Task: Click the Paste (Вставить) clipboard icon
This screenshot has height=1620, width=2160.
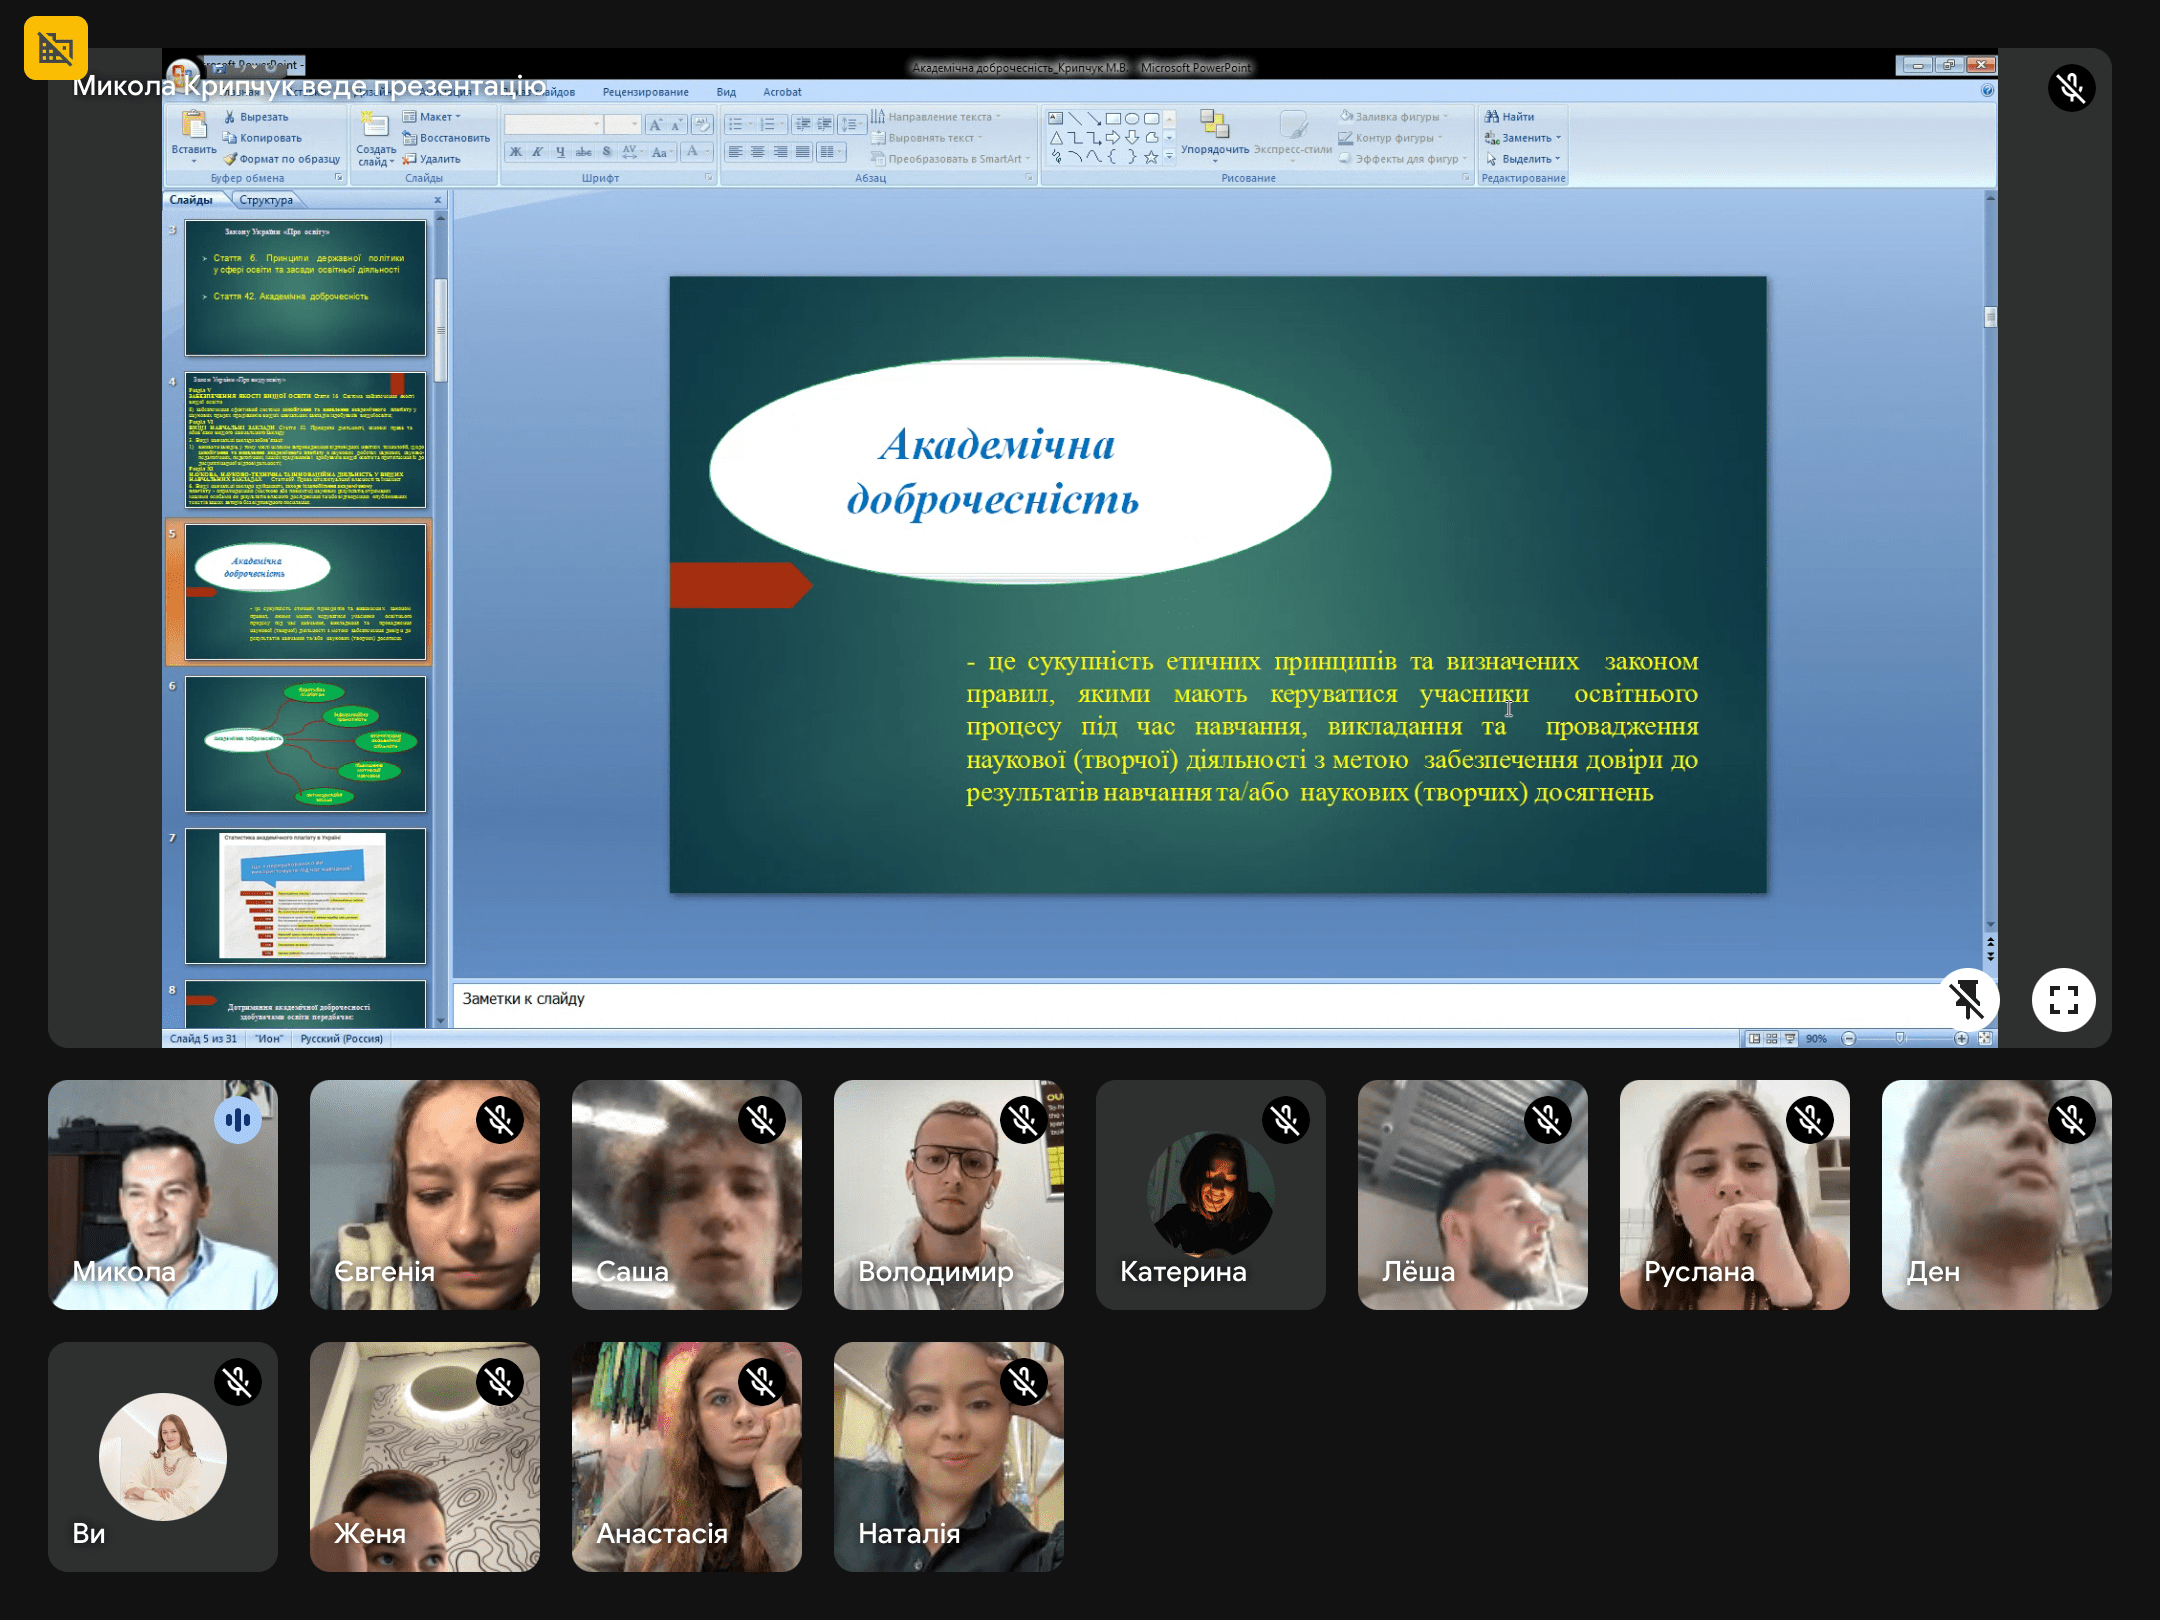Action: (x=193, y=126)
